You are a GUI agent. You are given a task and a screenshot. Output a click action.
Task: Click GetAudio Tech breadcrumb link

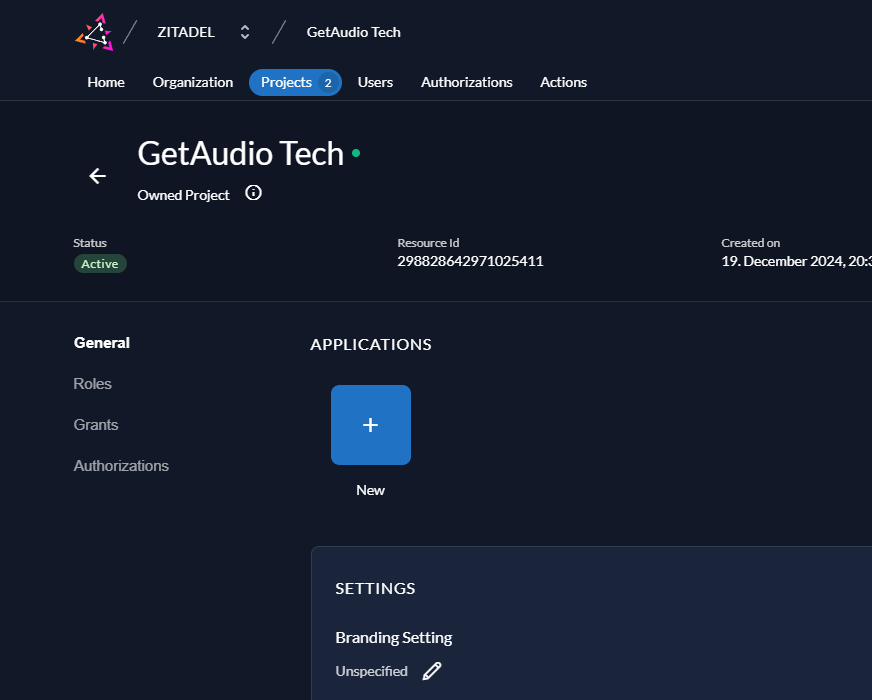pyautogui.click(x=354, y=32)
